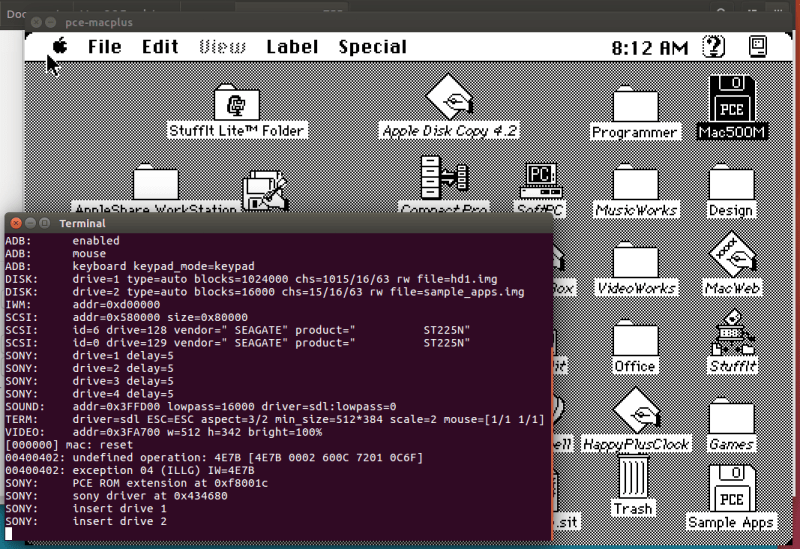Select the StuffIt Lite Folder icon
Viewport: 800px width, 549px height.
[x=237, y=101]
